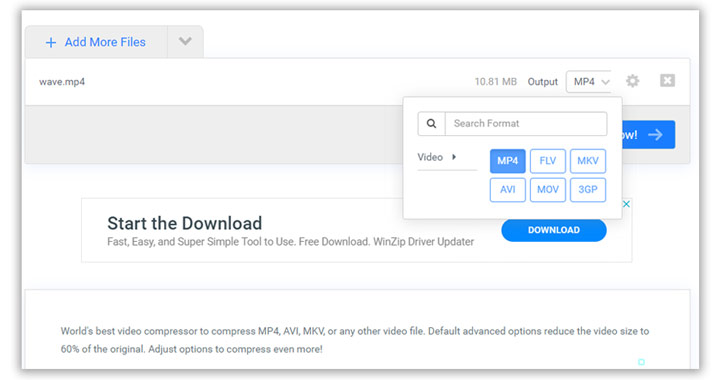Click the Add More Files button
720x380 pixels.
pyautogui.click(x=96, y=42)
